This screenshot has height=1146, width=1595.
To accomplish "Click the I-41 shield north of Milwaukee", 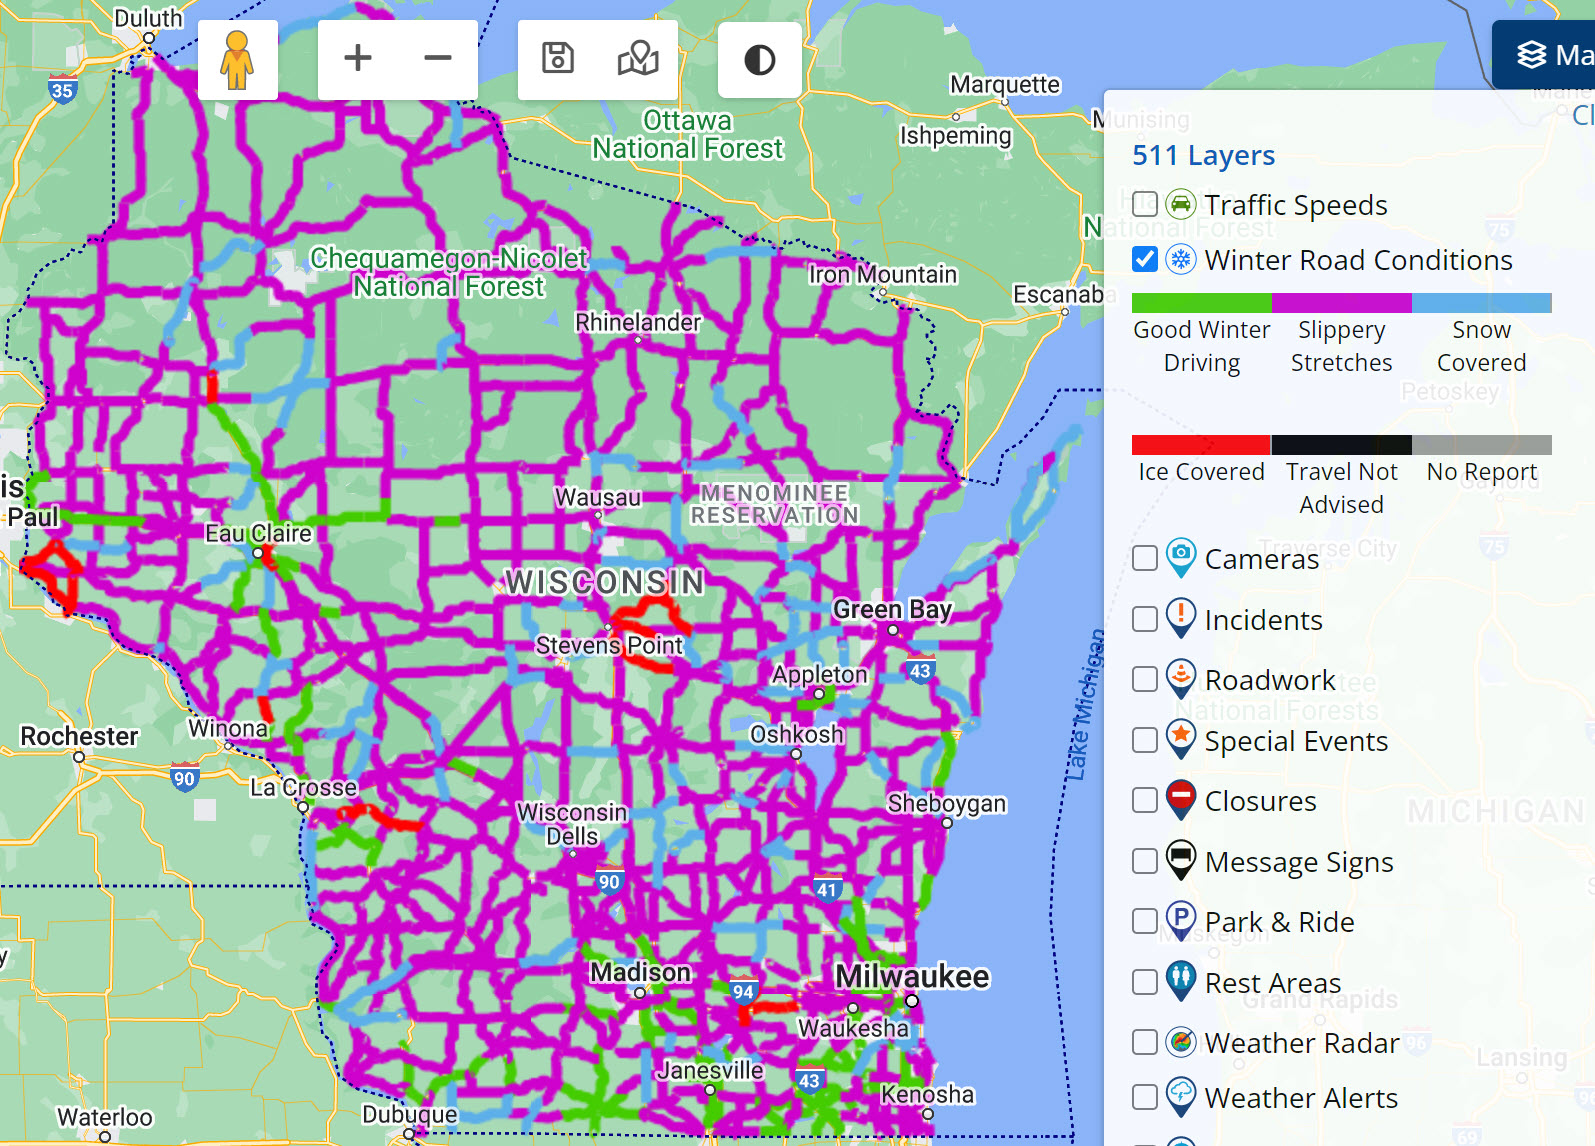I will [826, 889].
